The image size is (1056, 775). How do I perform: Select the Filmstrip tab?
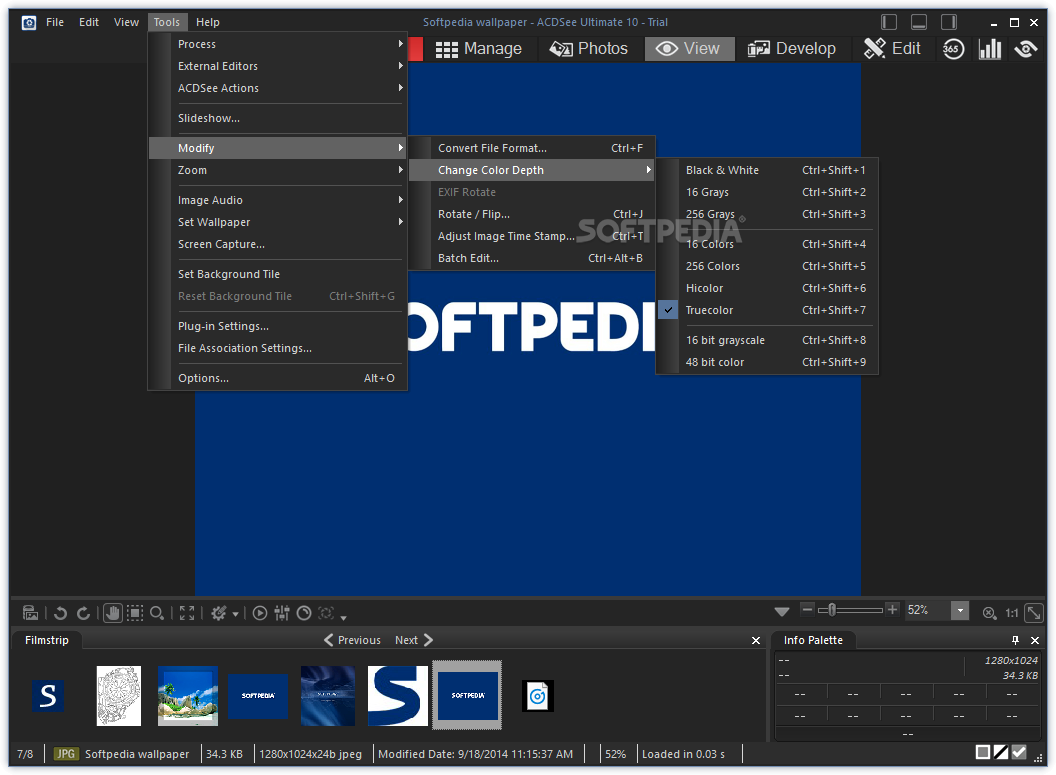tap(47, 640)
